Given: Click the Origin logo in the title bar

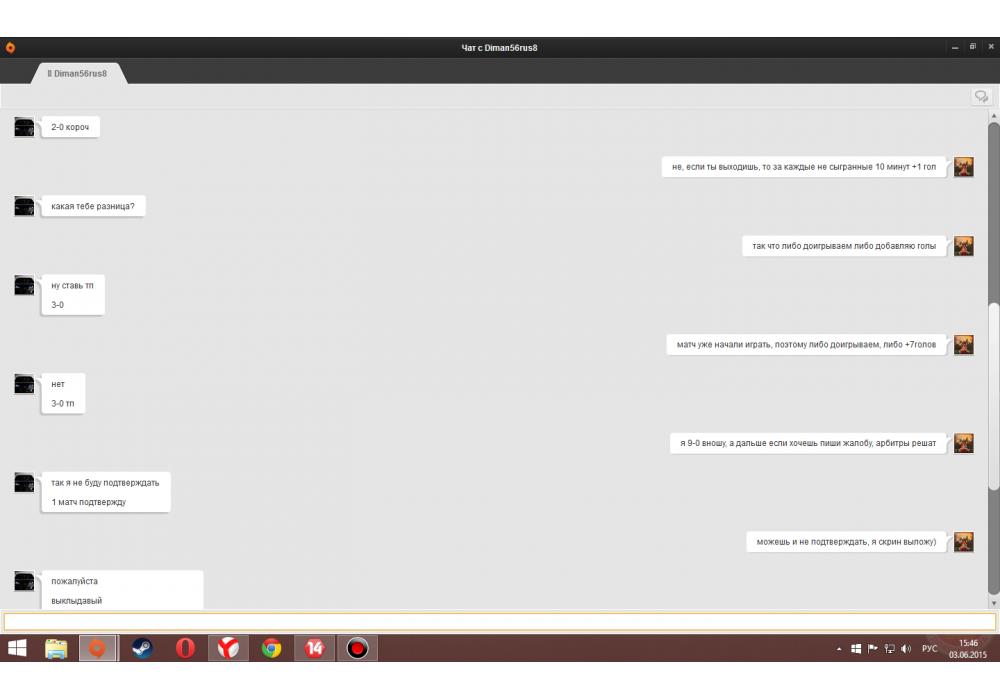Looking at the screenshot, I should [x=10, y=47].
